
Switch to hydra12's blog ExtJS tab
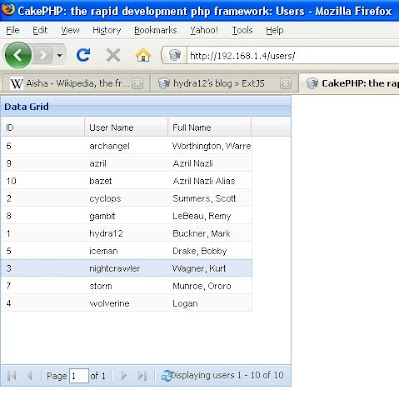(223, 83)
